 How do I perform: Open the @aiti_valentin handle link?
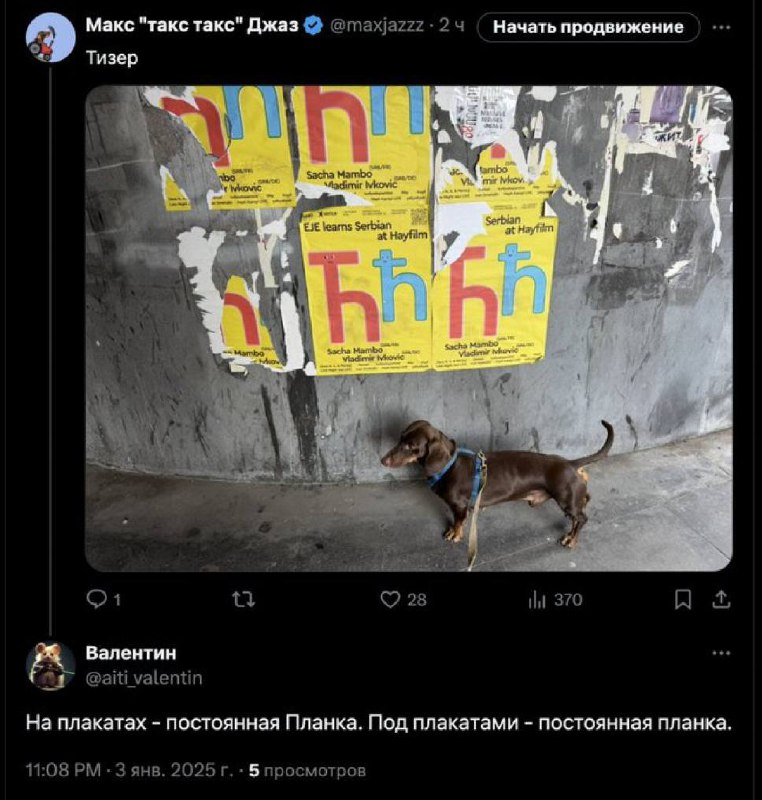coord(144,678)
